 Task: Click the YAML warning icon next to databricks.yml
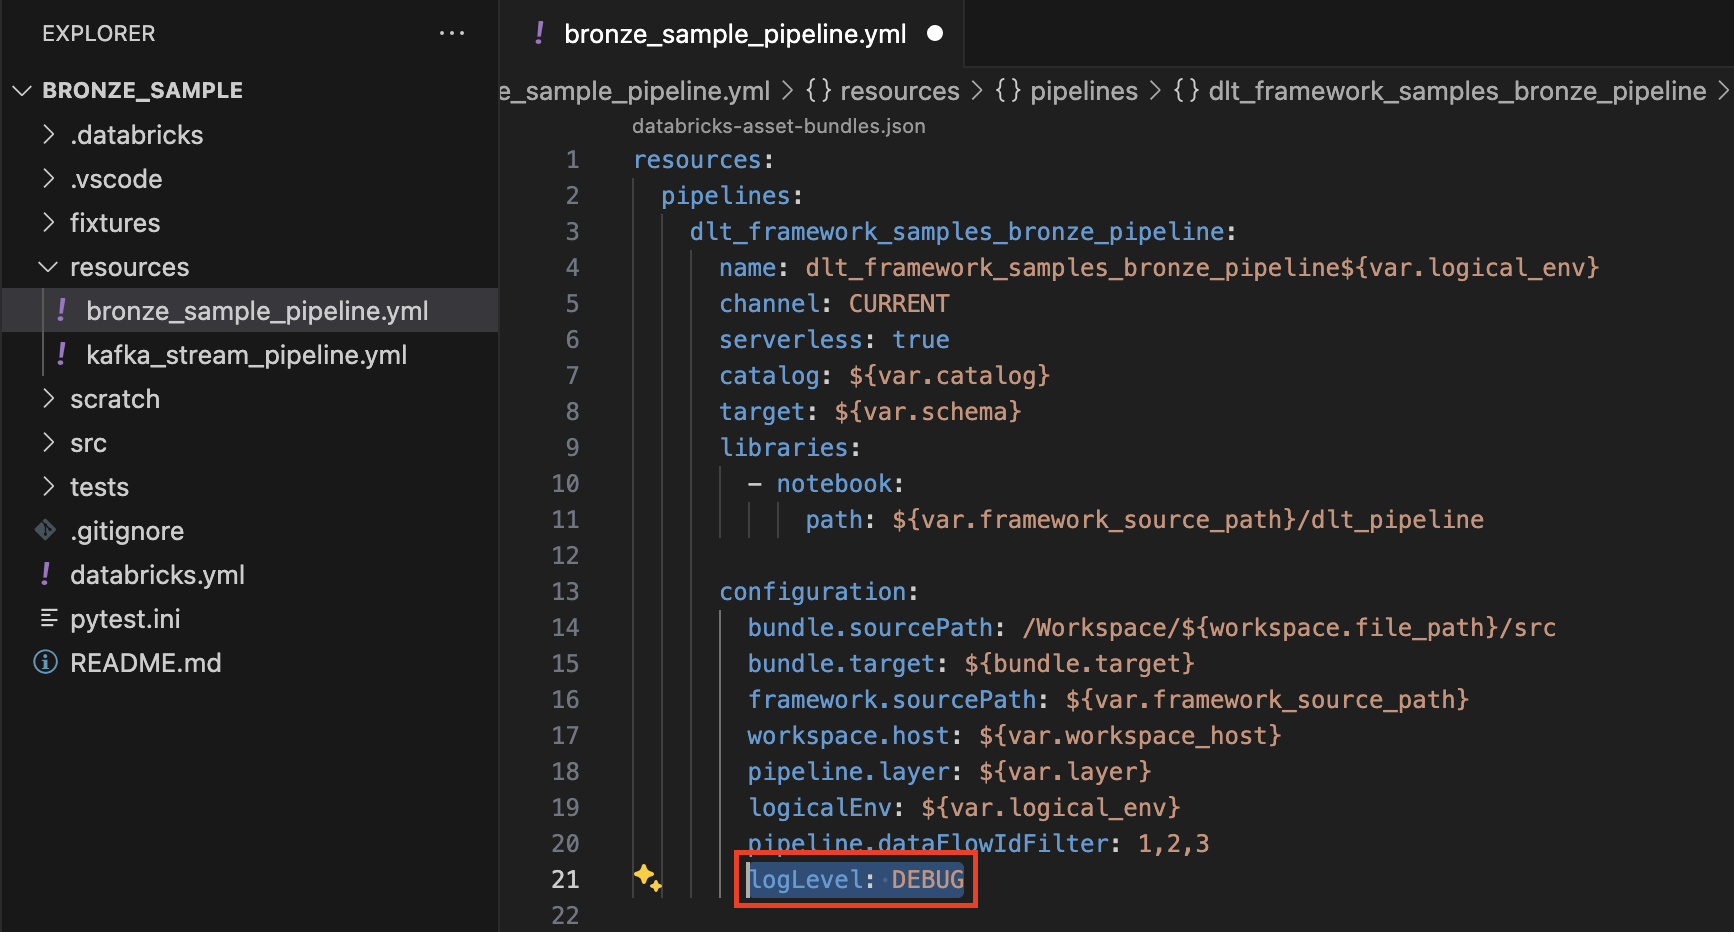44,574
